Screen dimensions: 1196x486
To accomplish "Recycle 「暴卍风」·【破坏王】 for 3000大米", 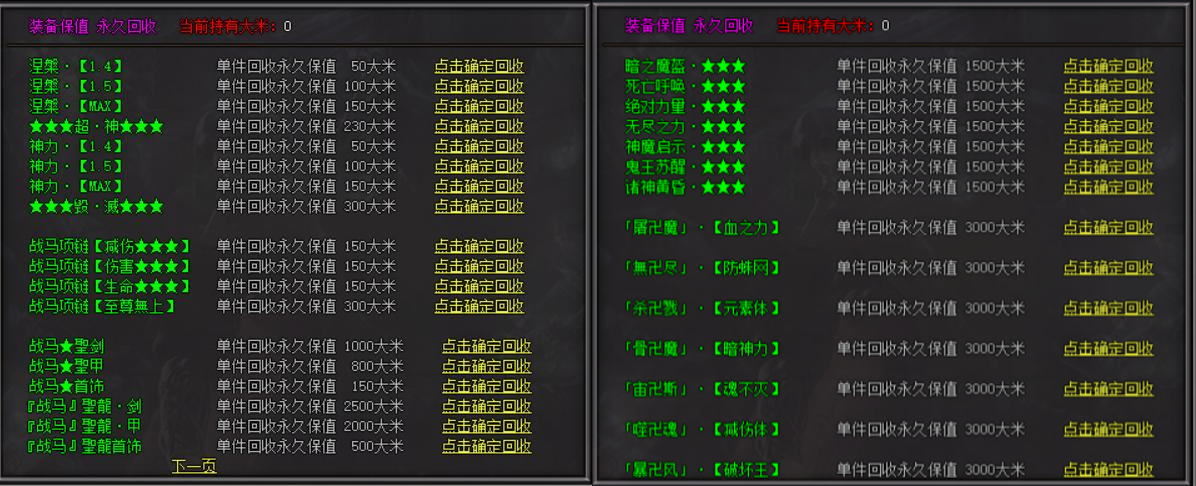I will tap(1108, 469).
